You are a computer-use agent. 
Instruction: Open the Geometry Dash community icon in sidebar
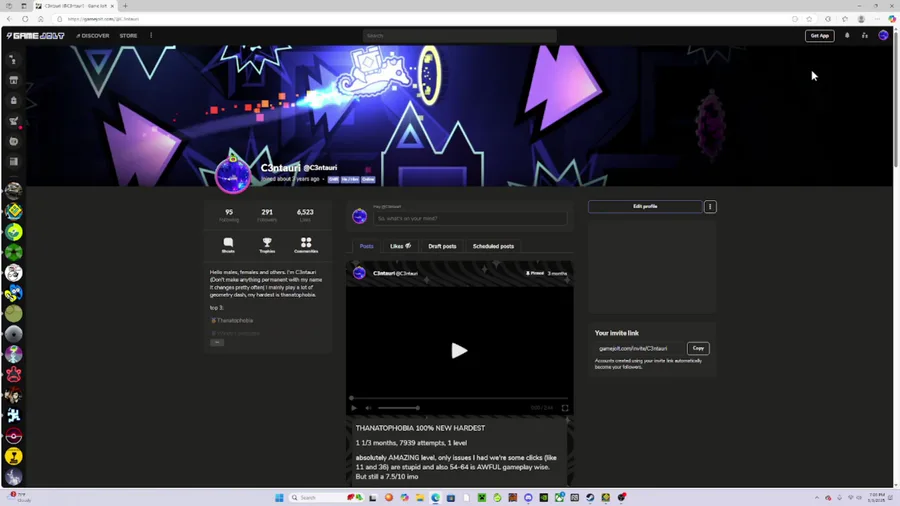tap(14, 211)
